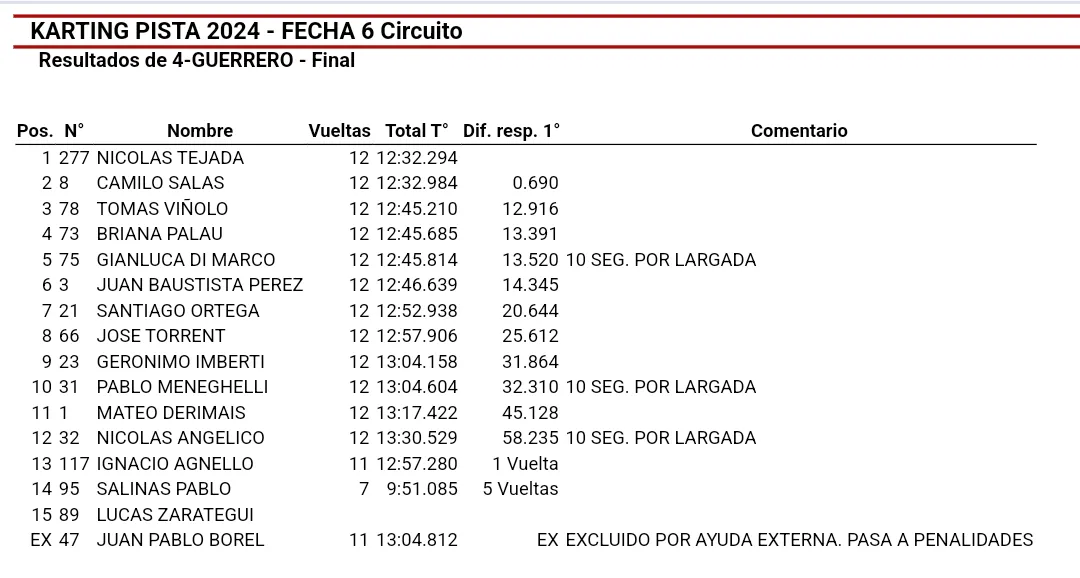This screenshot has height=578, width=1080.
Task: Click the EXCLUIDO POR AYUDA EXTERNA comment
Action: tap(799, 540)
